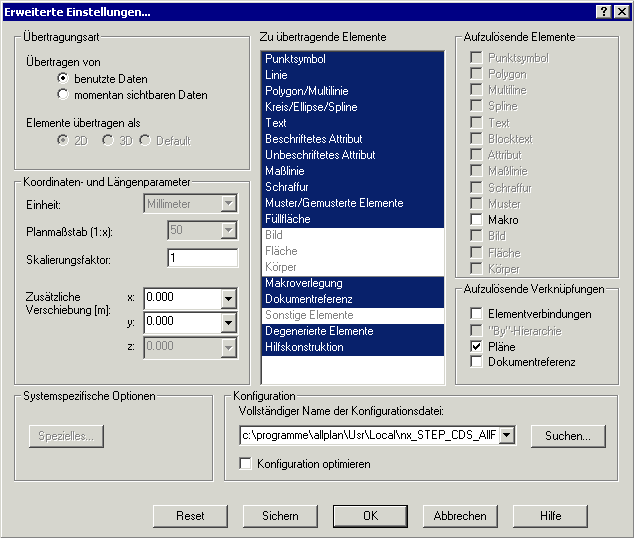
Task: Select 'Polygon/Multilinie' list entry
Action: click(353, 91)
